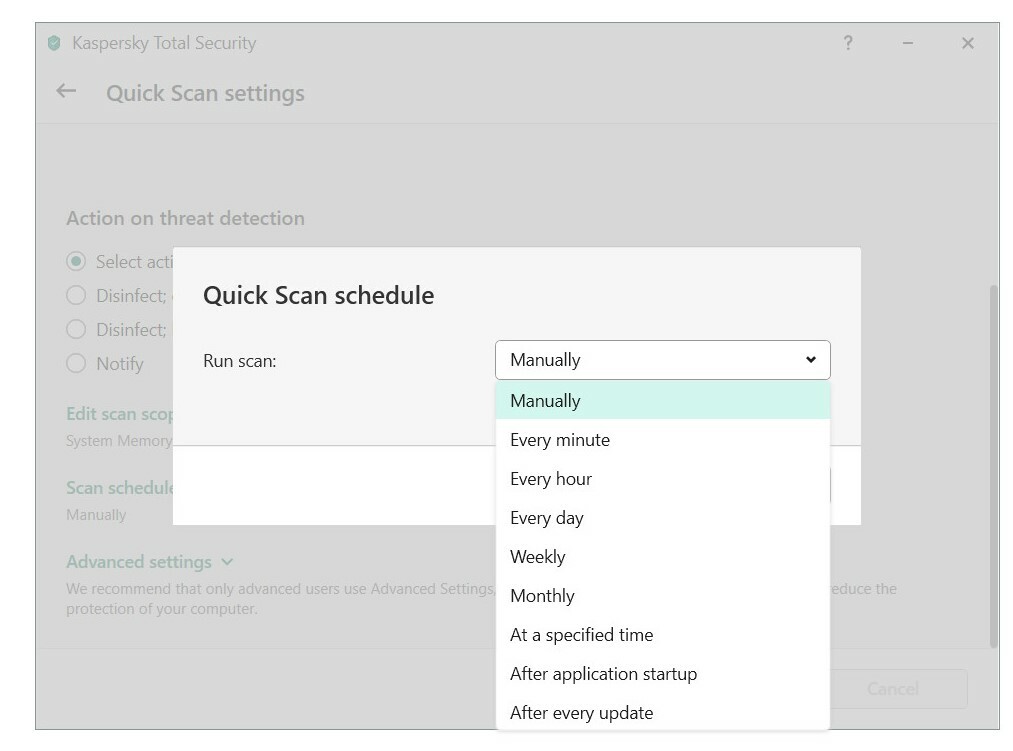This screenshot has height=751, width=1013.
Task: Choose At a specified time
Action: (x=662, y=635)
